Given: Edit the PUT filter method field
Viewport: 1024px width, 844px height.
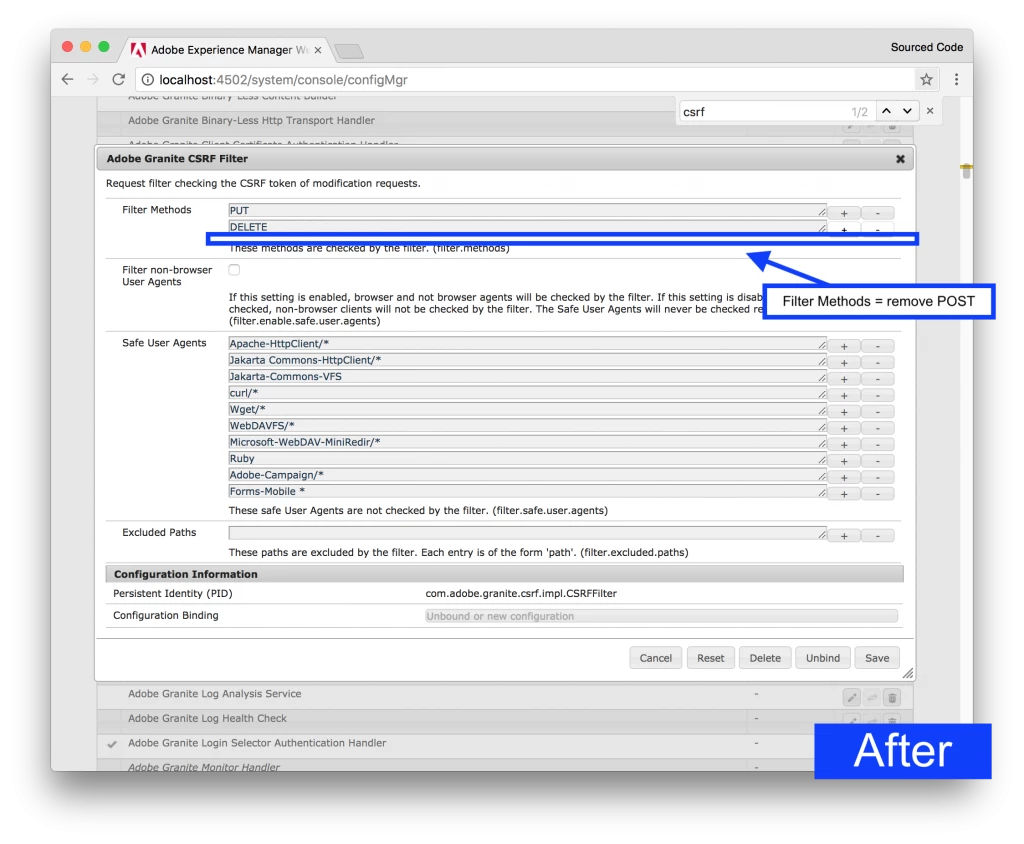Looking at the screenshot, I should (x=527, y=210).
